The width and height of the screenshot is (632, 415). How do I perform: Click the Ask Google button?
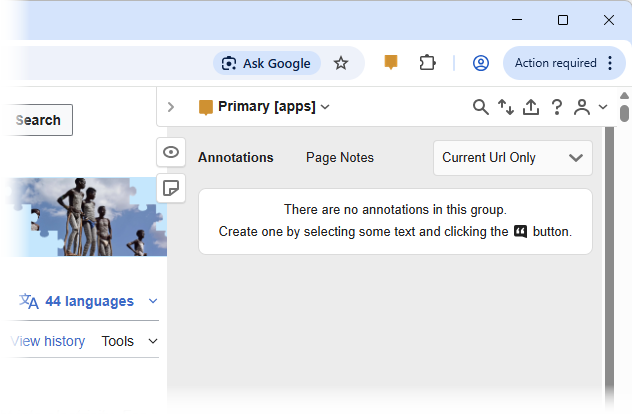click(267, 63)
